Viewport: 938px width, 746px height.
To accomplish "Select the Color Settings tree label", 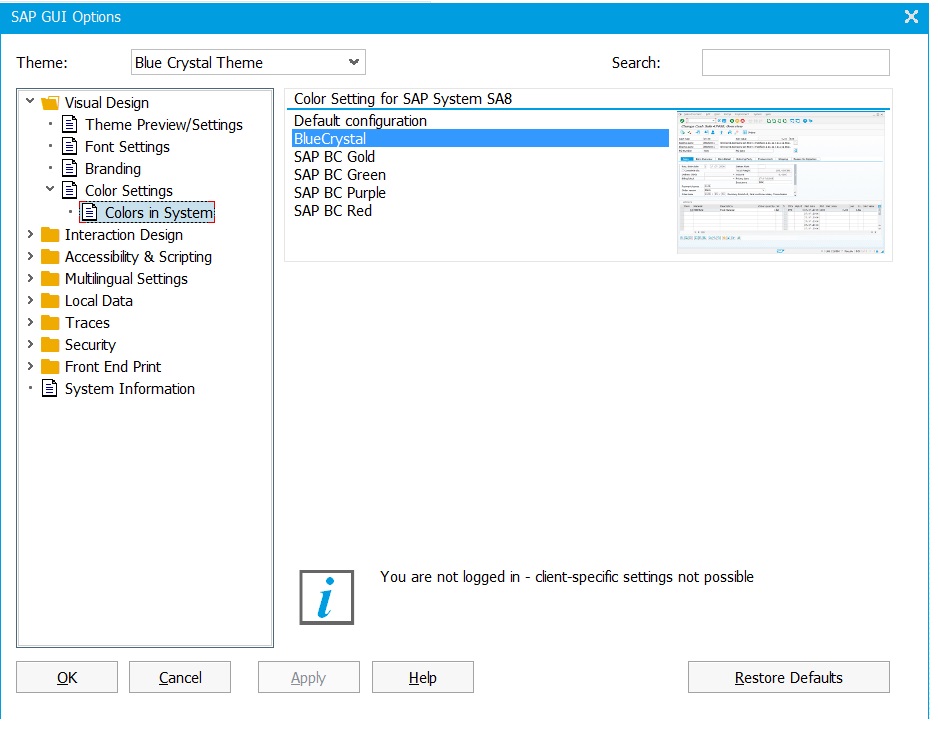I will point(129,190).
